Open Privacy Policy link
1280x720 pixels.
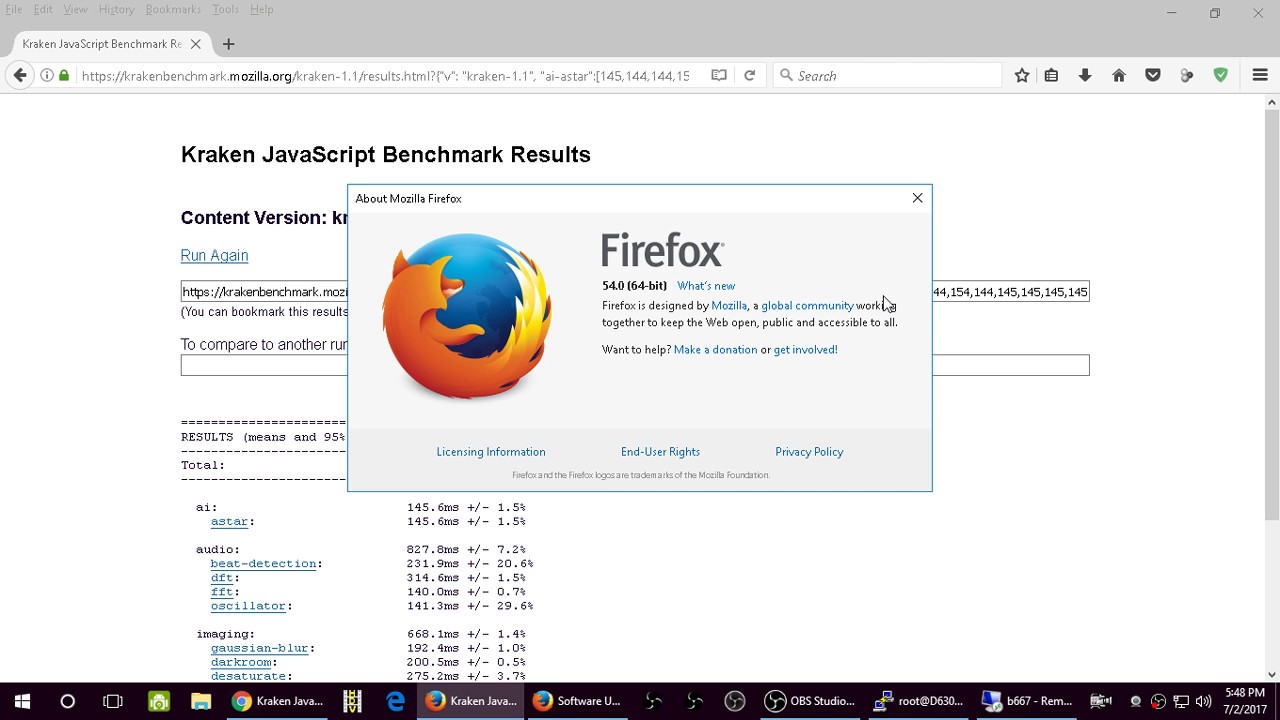coord(809,452)
